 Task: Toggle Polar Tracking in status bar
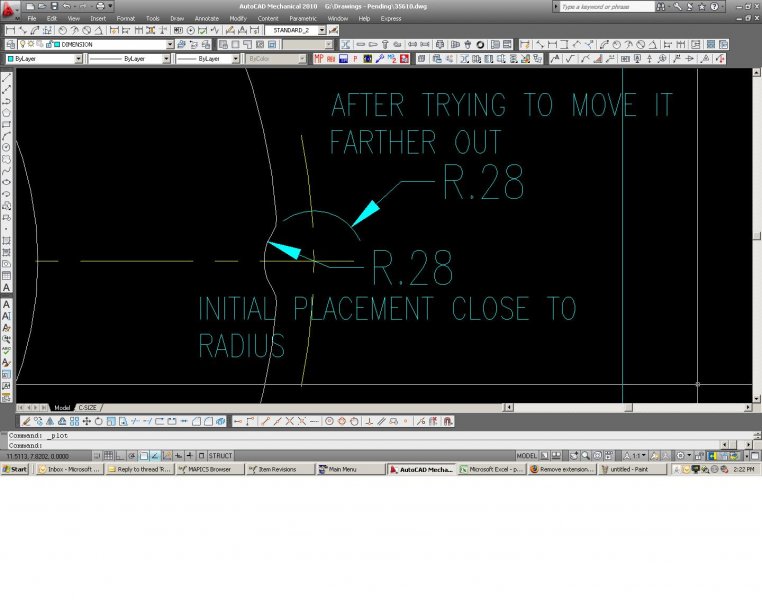132,456
